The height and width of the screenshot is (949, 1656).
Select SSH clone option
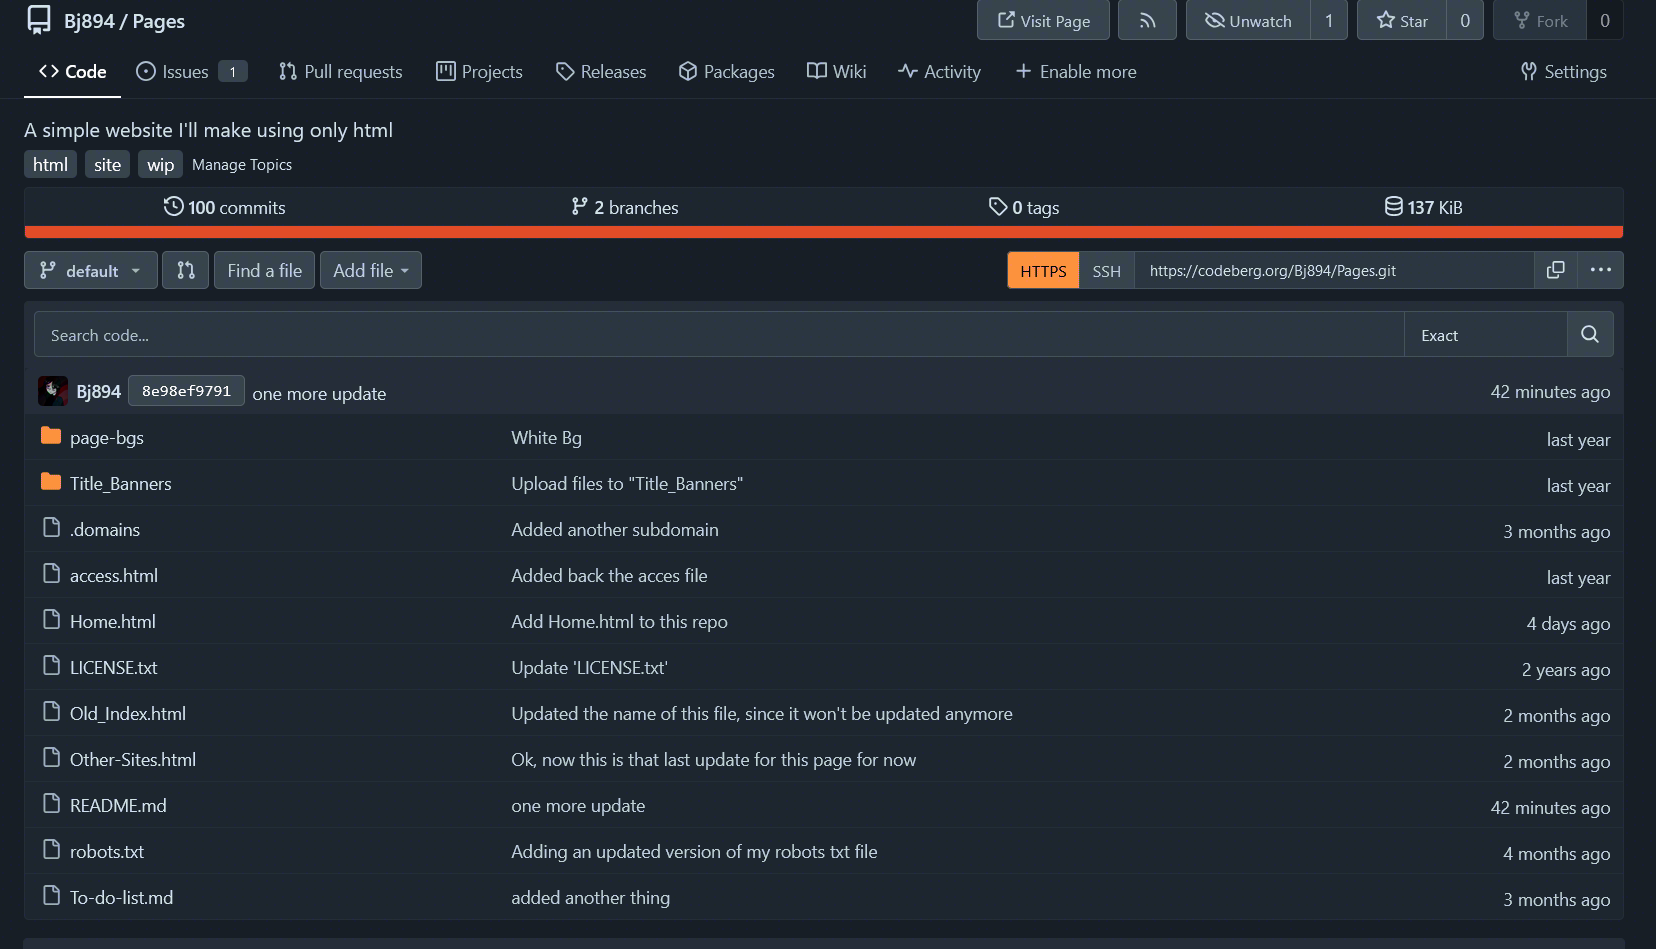1106,270
